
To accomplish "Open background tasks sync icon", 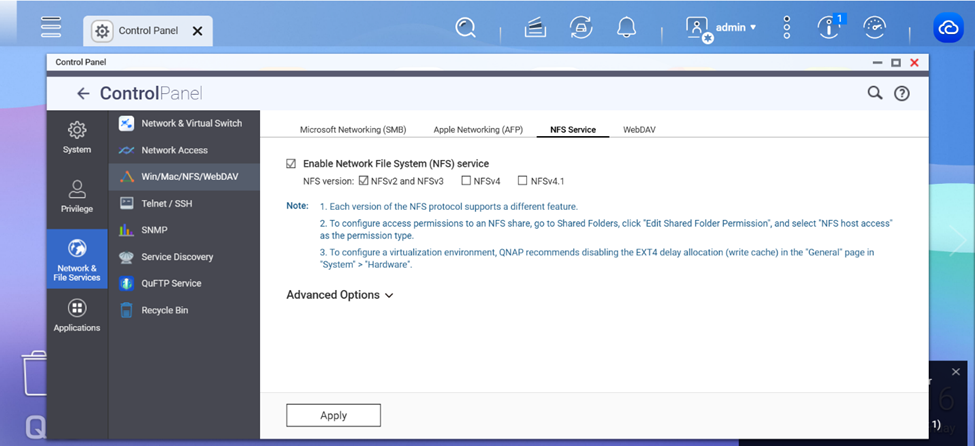I will [581, 28].
